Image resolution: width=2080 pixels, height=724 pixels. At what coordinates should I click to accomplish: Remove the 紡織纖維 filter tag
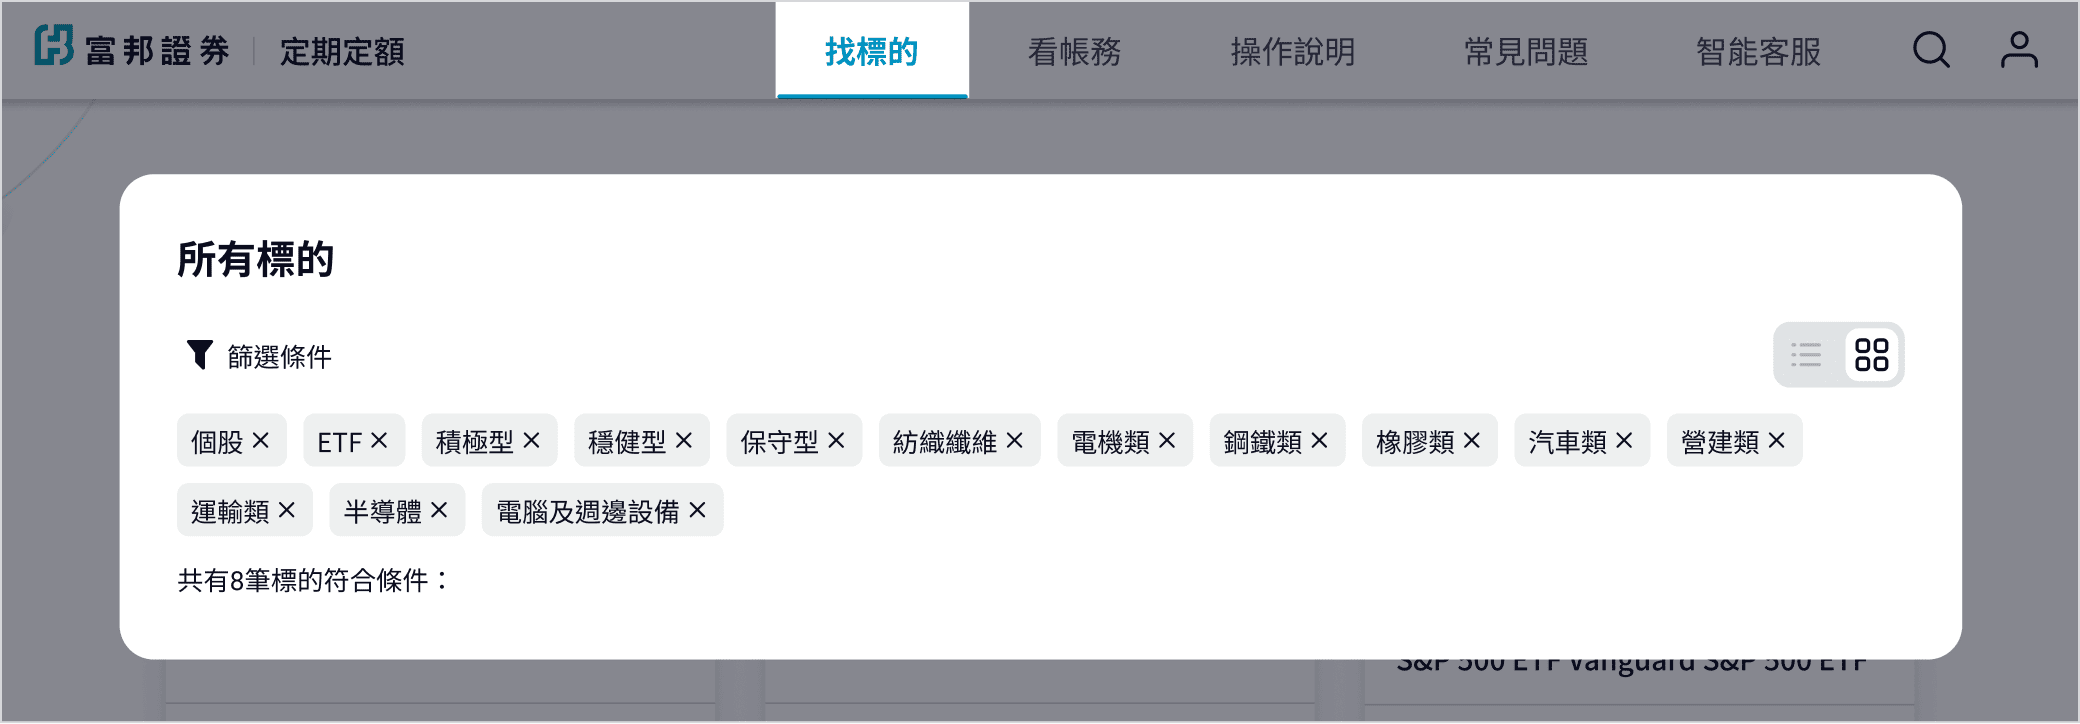pos(1015,441)
